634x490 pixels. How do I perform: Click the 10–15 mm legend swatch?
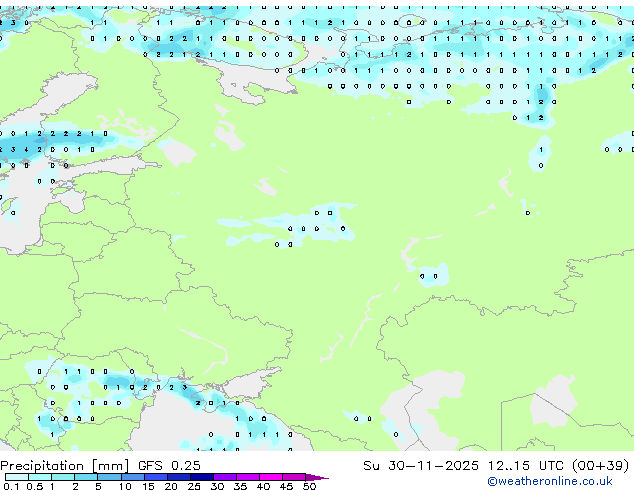click(x=132, y=477)
